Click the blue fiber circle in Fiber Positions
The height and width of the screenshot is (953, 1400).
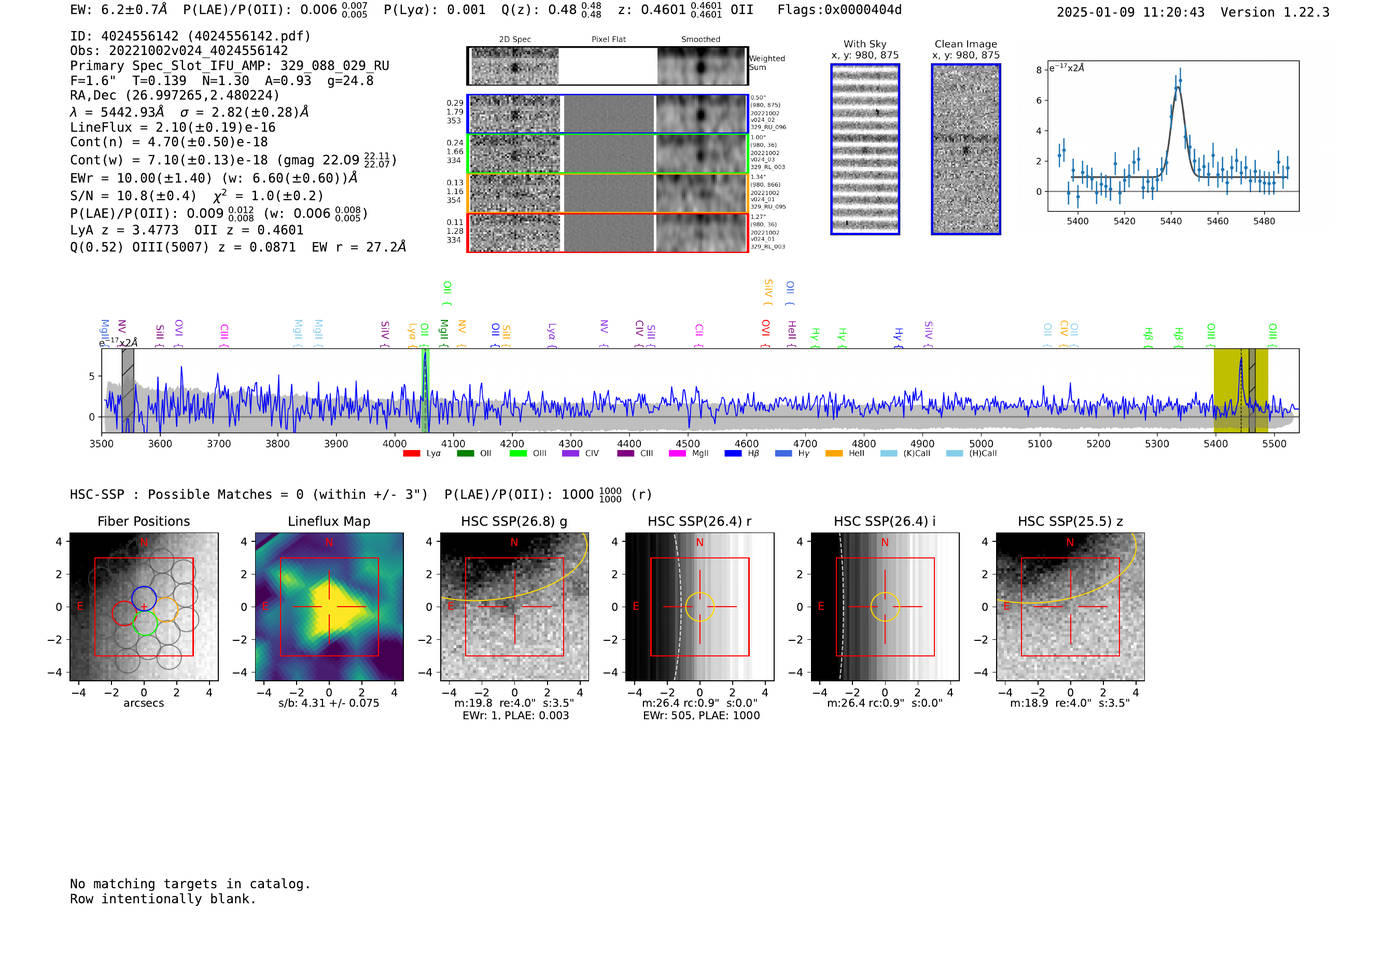[x=143, y=597]
